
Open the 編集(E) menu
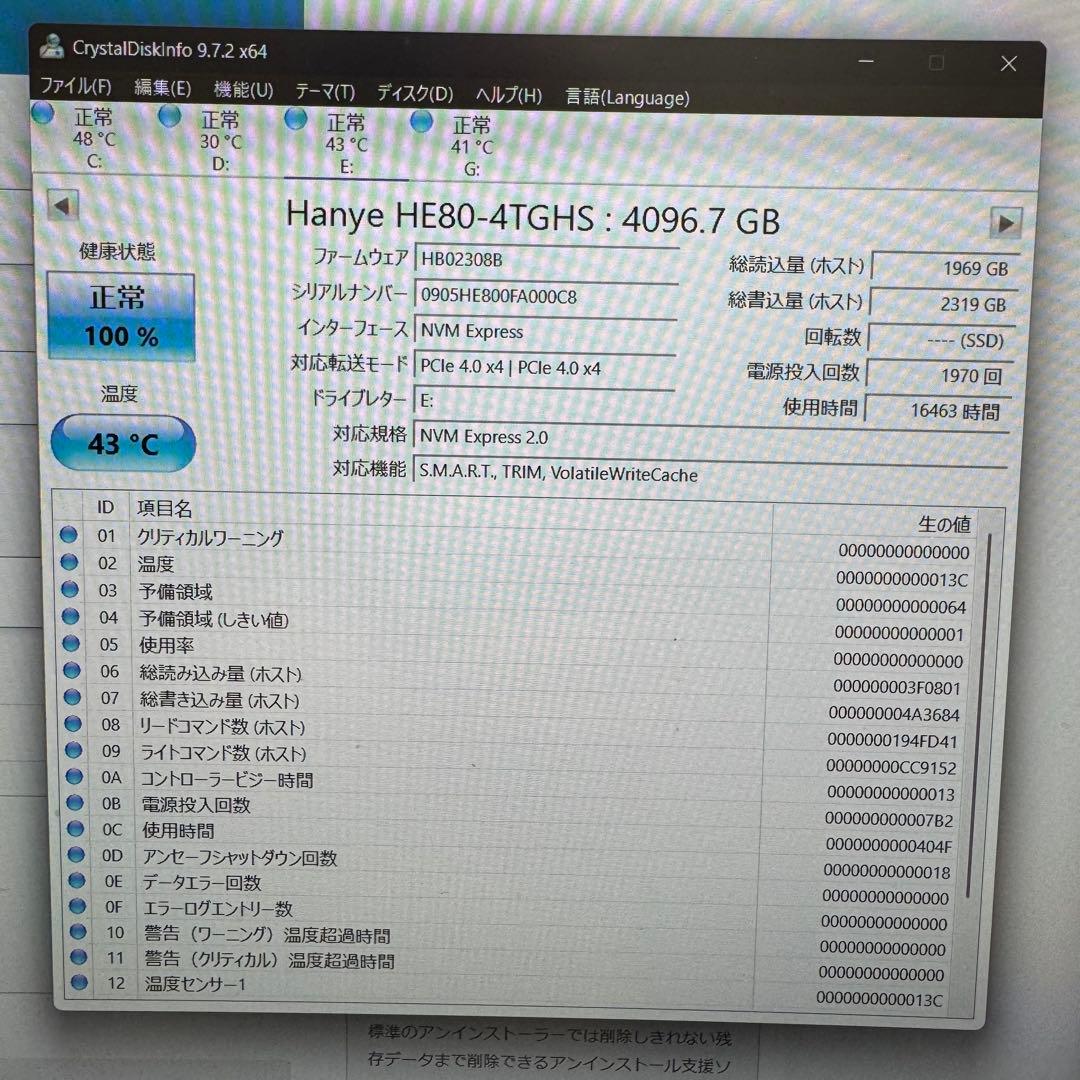[163, 88]
